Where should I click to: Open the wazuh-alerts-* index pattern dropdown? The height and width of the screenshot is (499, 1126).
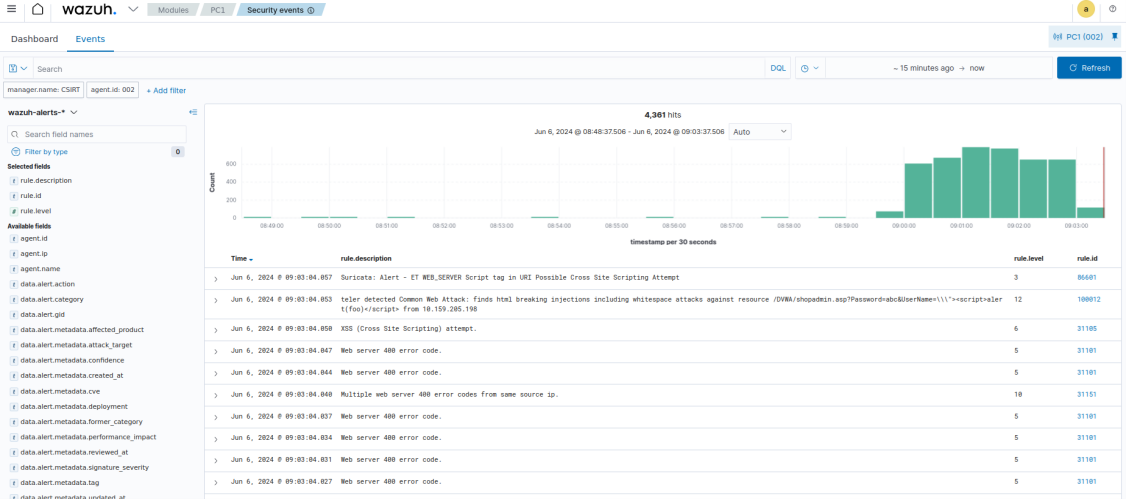pyautogui.click(x=42, y=112)
